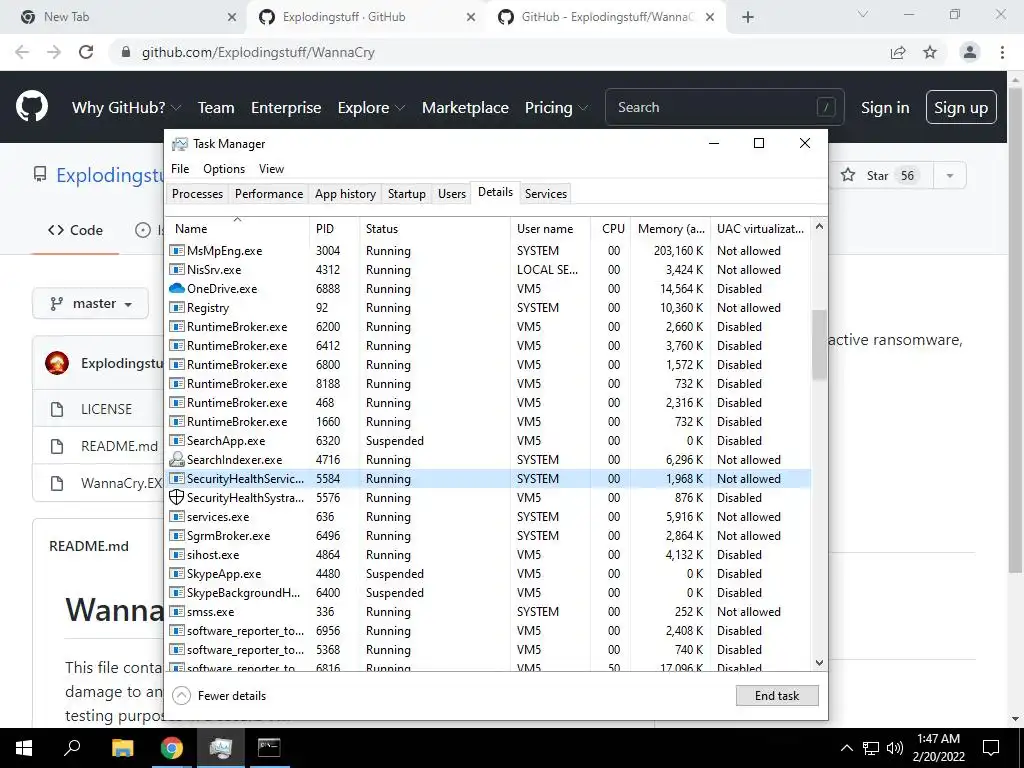Open Task Manager's File menu

[180, 168]
